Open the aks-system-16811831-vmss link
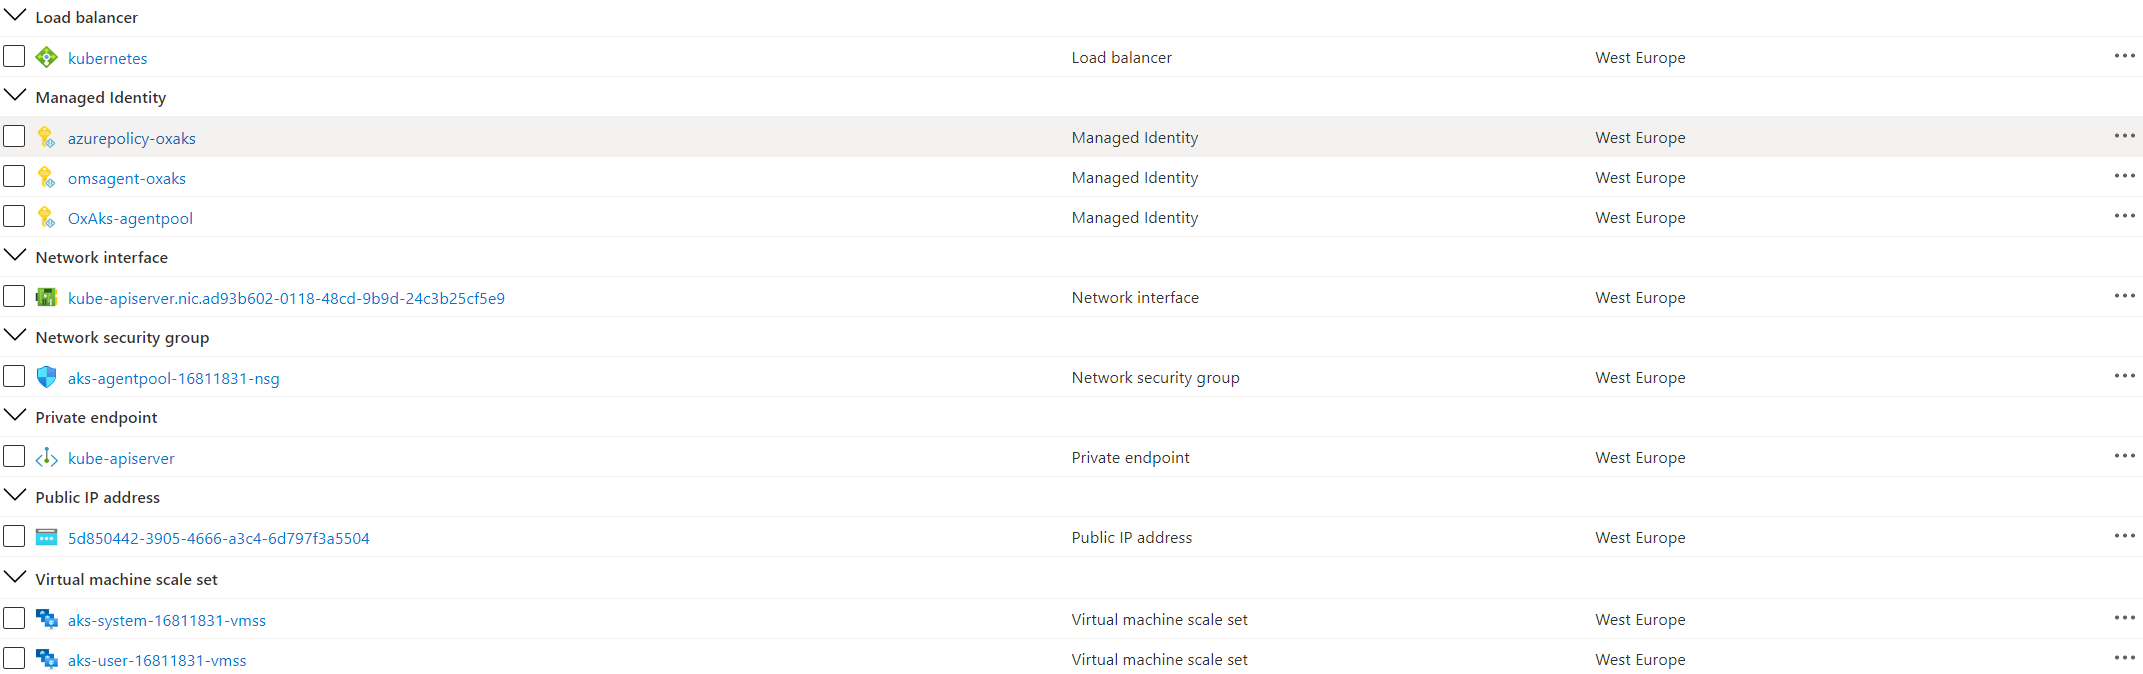 point(166,620)
